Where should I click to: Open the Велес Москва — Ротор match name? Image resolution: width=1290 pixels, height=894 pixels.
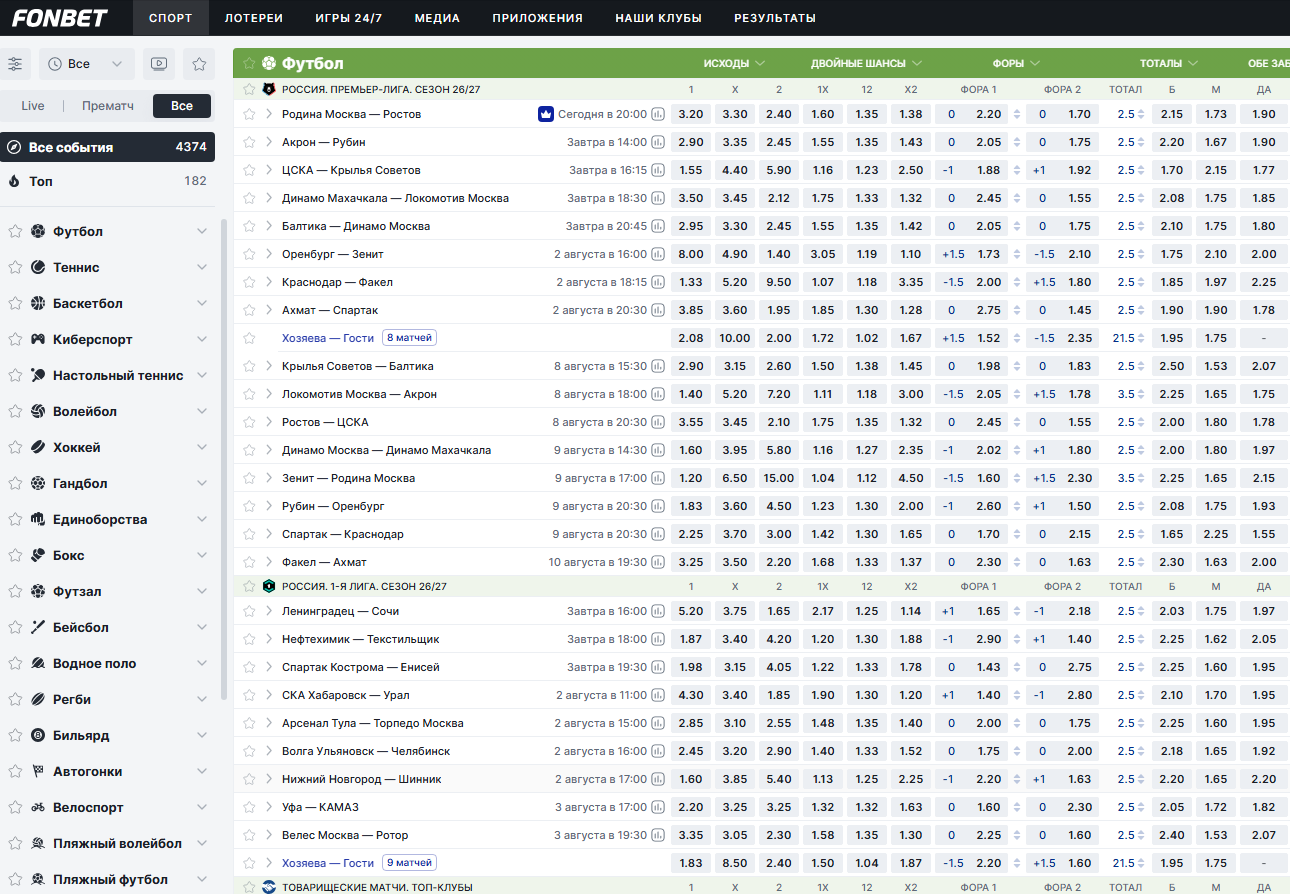pos(345,835)
